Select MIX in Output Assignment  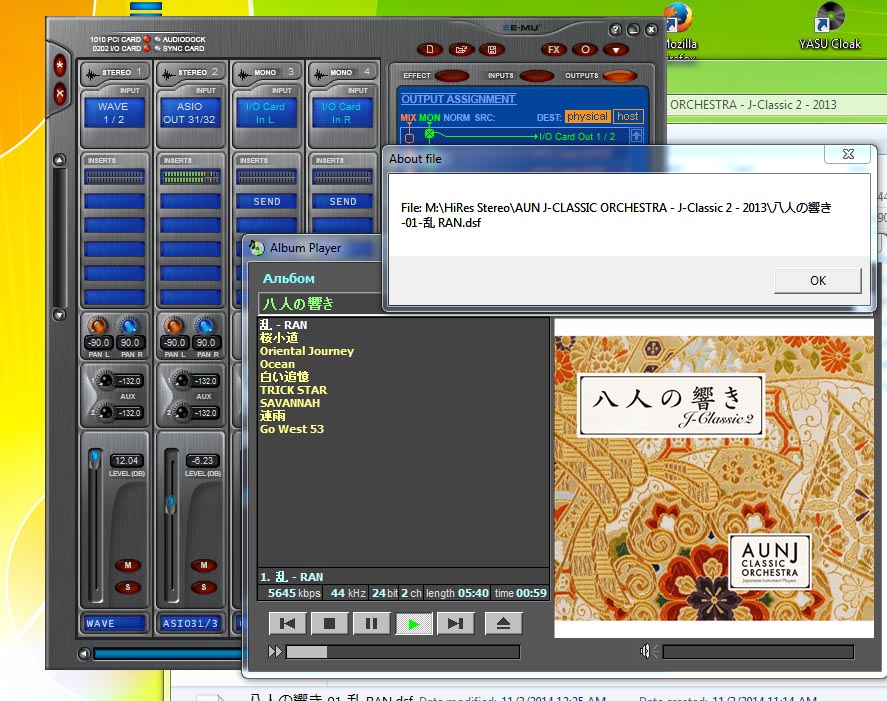[408, 118]
